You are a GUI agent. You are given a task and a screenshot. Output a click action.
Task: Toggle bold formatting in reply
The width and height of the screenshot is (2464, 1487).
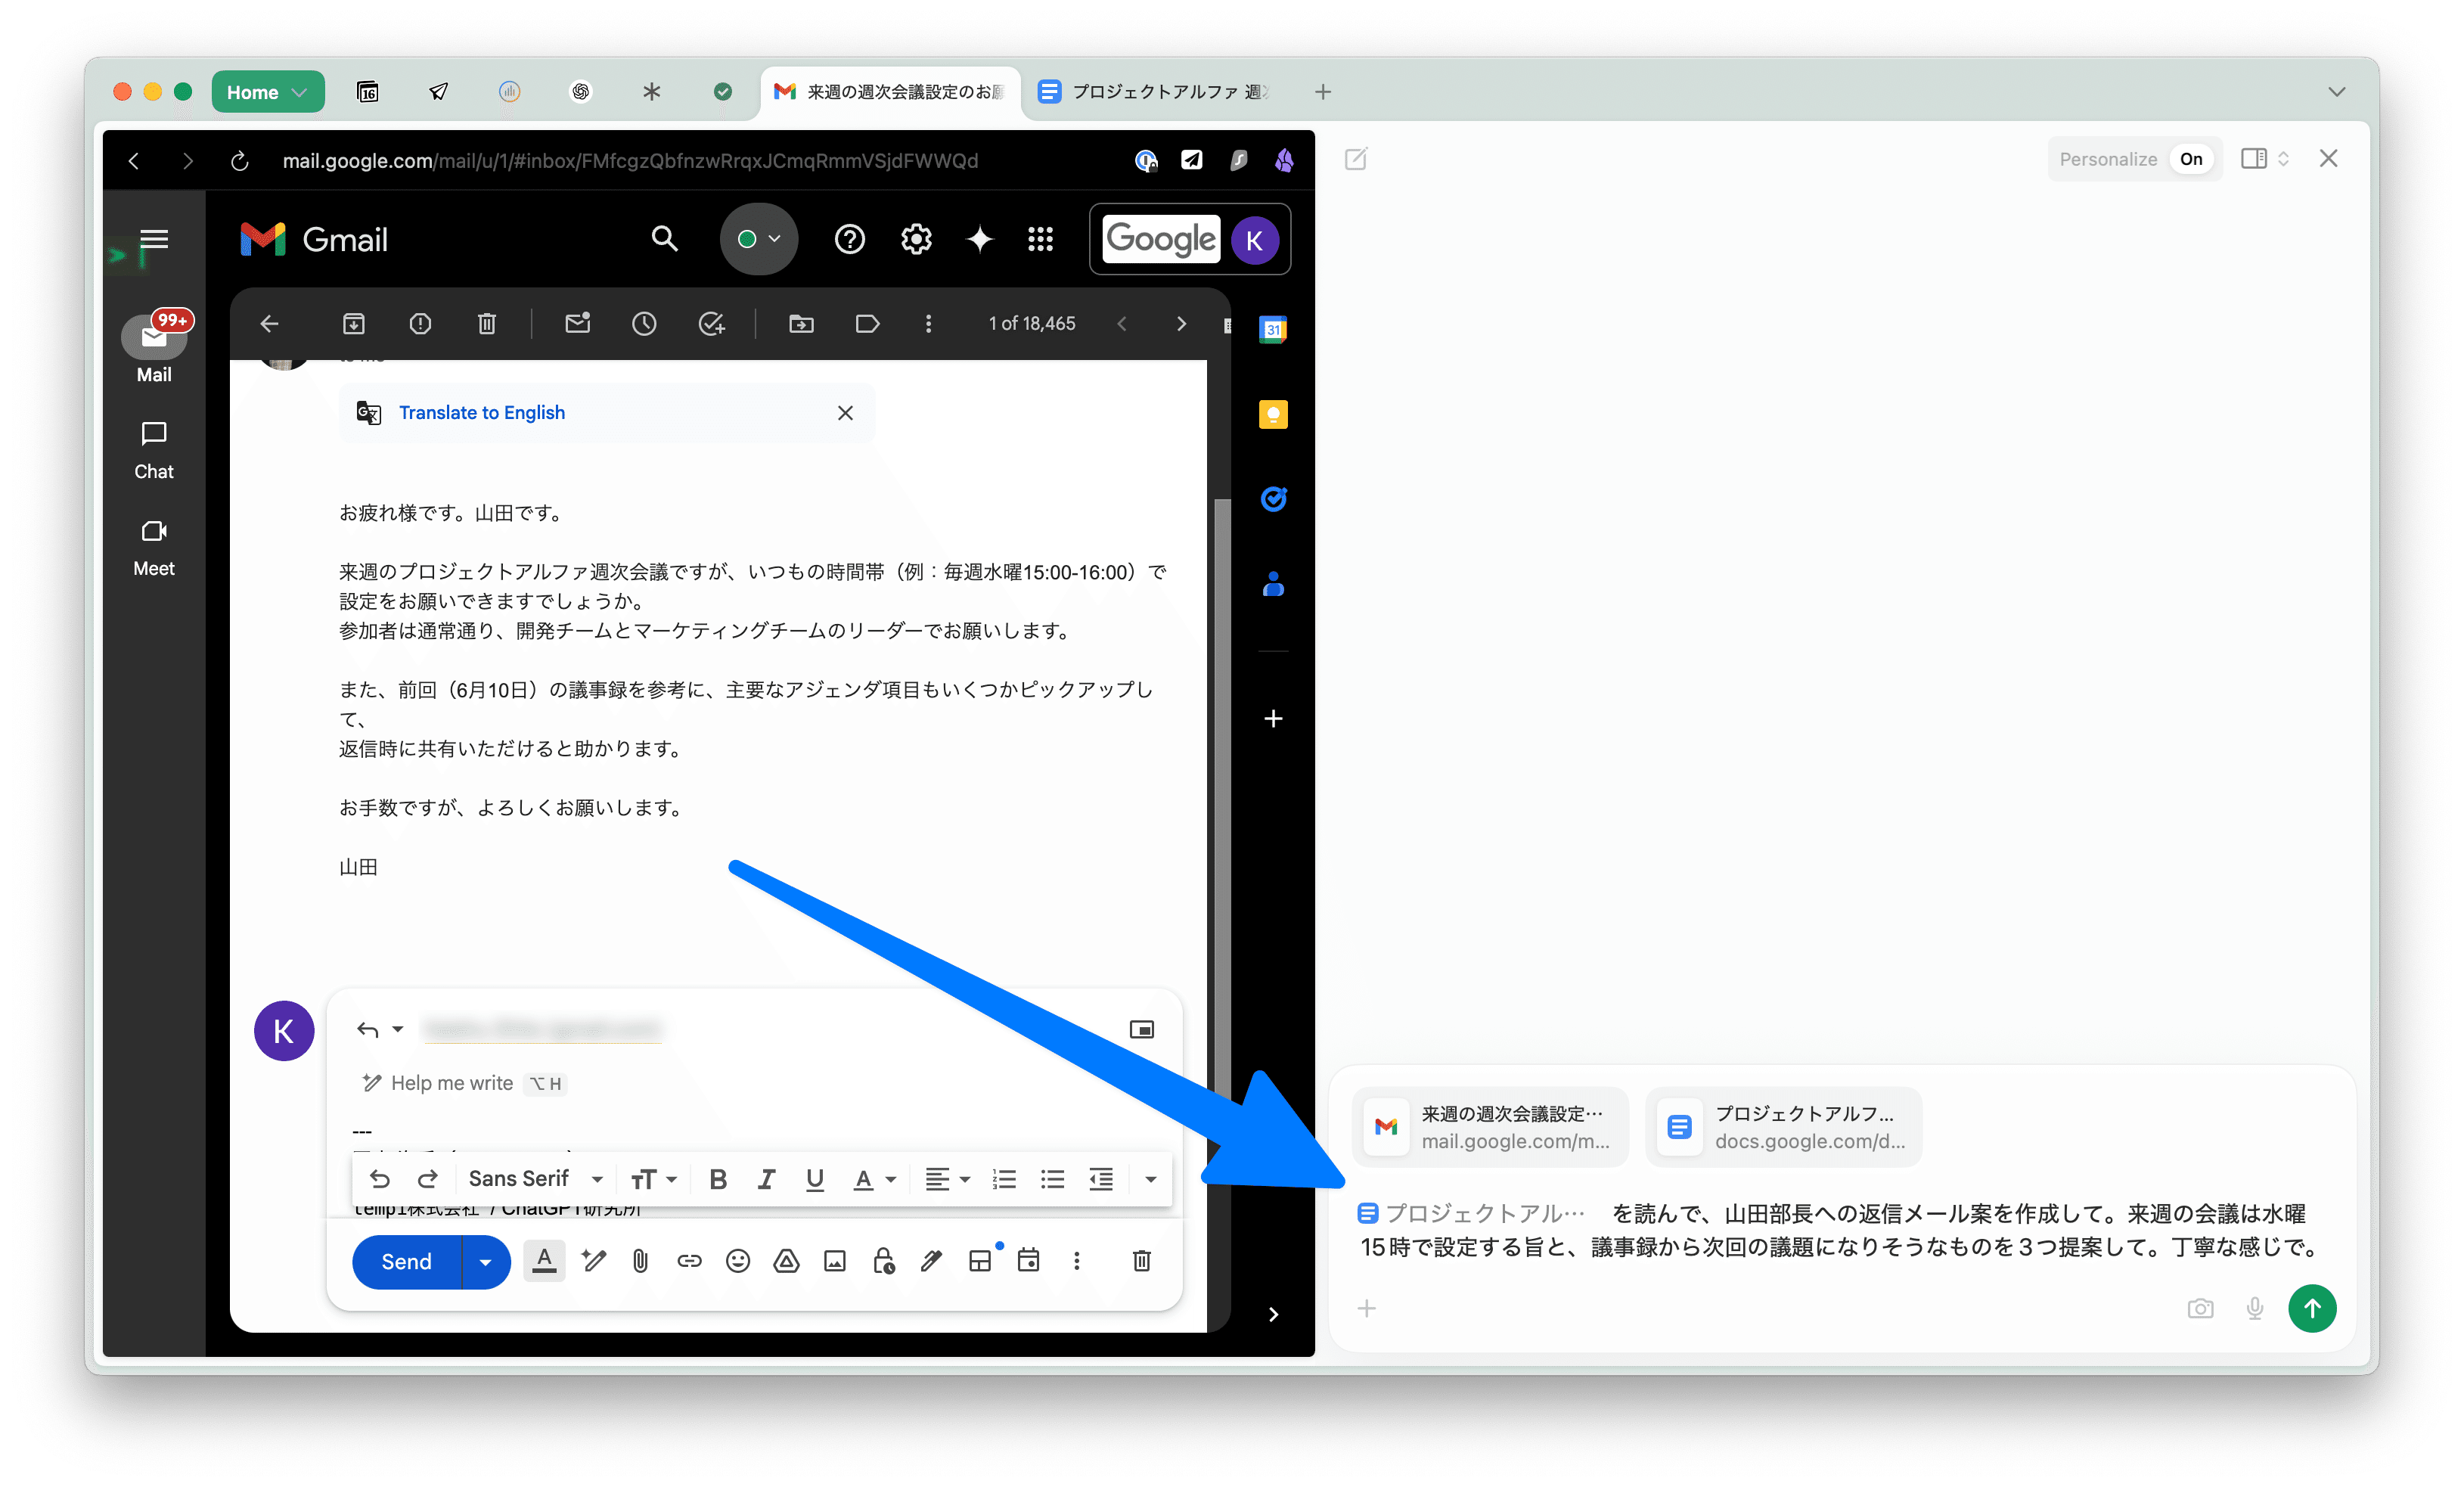click(x=717, y=1179)
